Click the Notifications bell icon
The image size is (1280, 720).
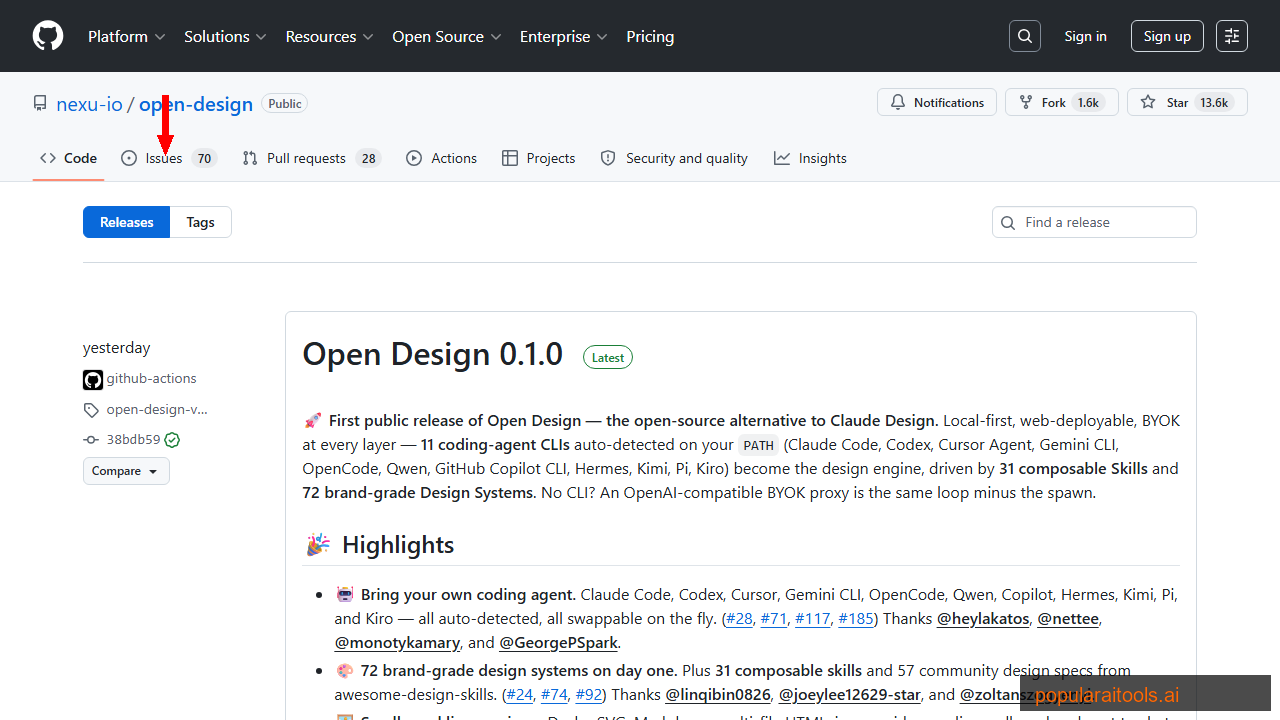(898, 102)
